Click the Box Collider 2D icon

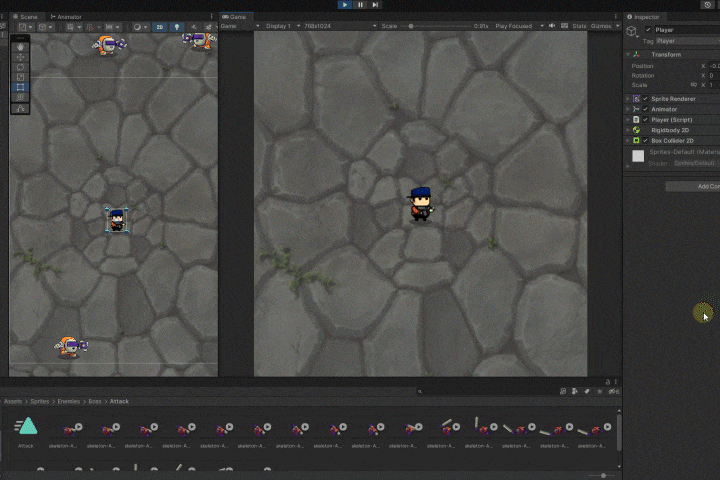636,141
